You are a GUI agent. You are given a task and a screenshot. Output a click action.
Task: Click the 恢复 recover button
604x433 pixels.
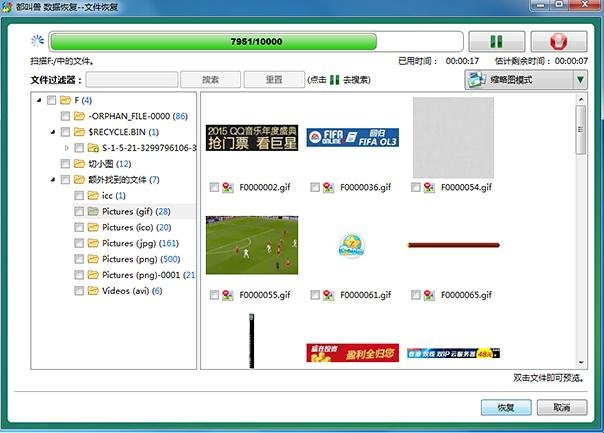pyautogui.click(x=506, y=407)
